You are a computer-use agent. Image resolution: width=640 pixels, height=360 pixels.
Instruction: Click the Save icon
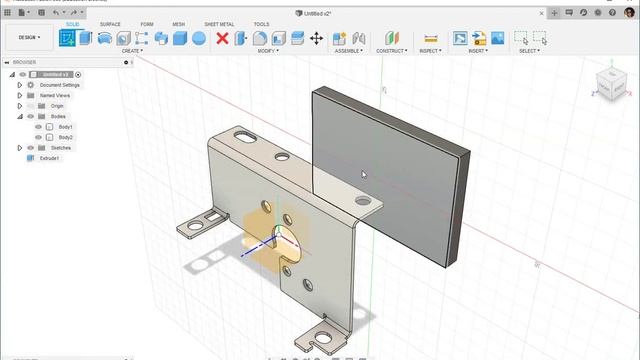[x=41, y=13]
